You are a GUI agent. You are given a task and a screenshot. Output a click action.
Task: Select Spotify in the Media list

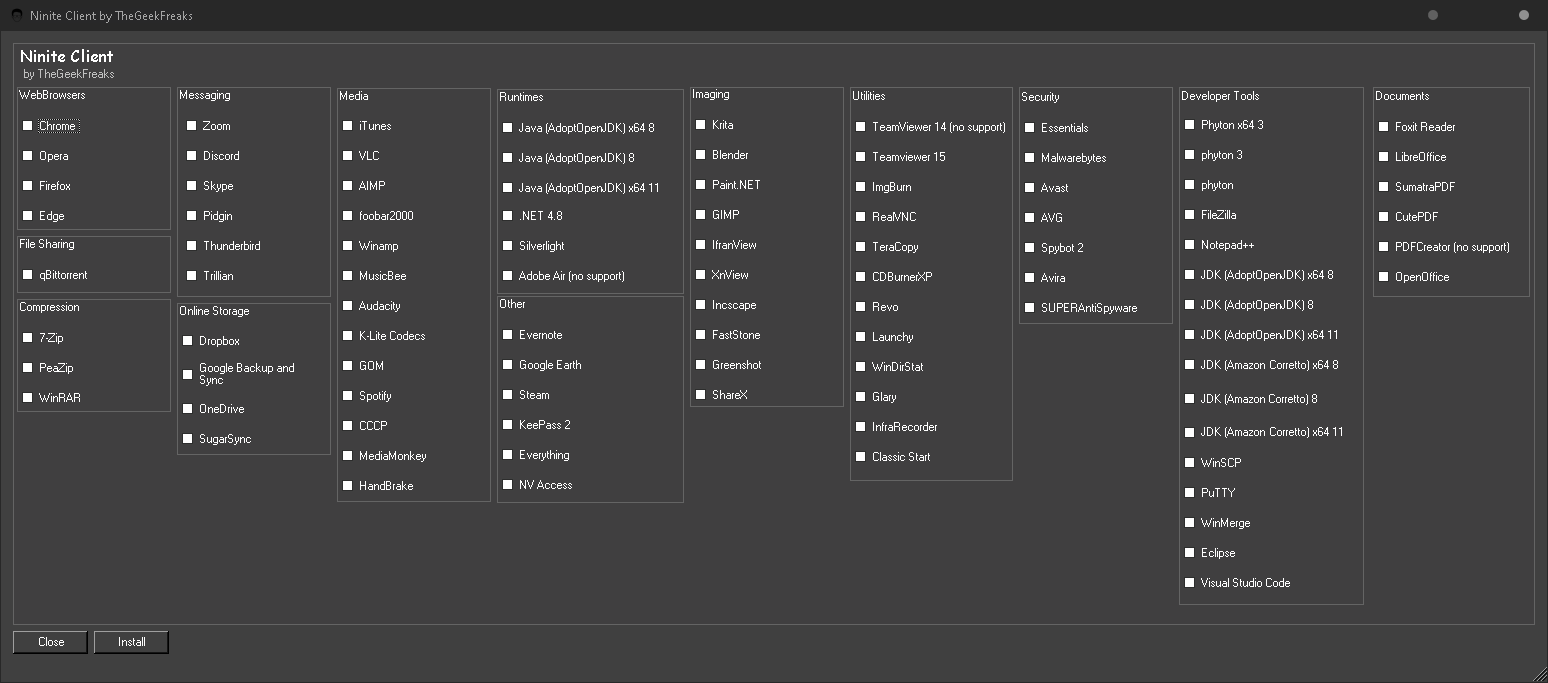click(x=348, y=396)
